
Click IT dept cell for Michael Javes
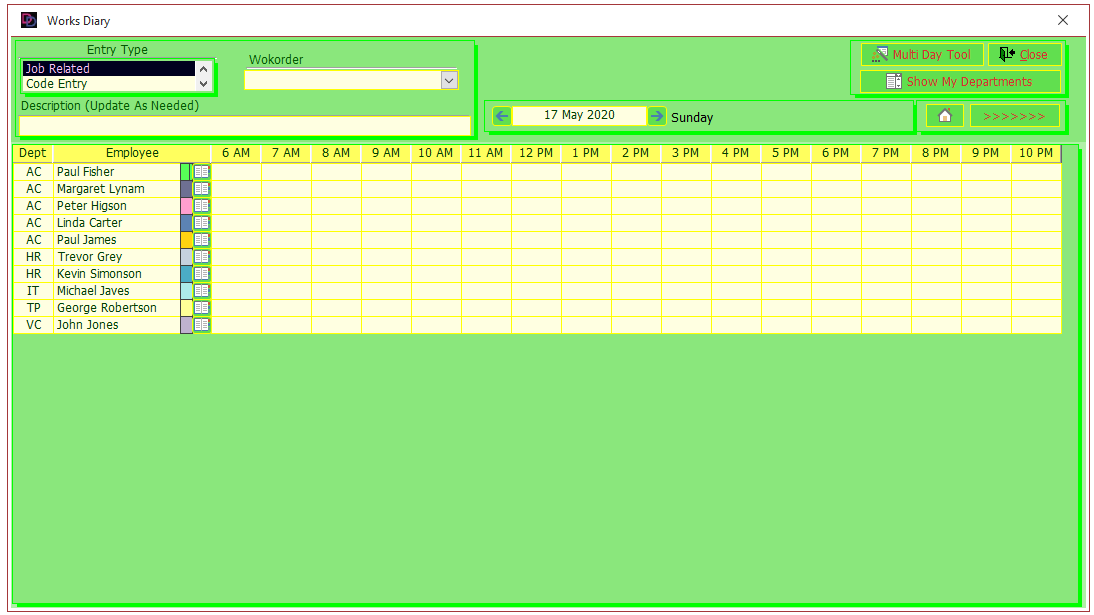click(33, 290)
